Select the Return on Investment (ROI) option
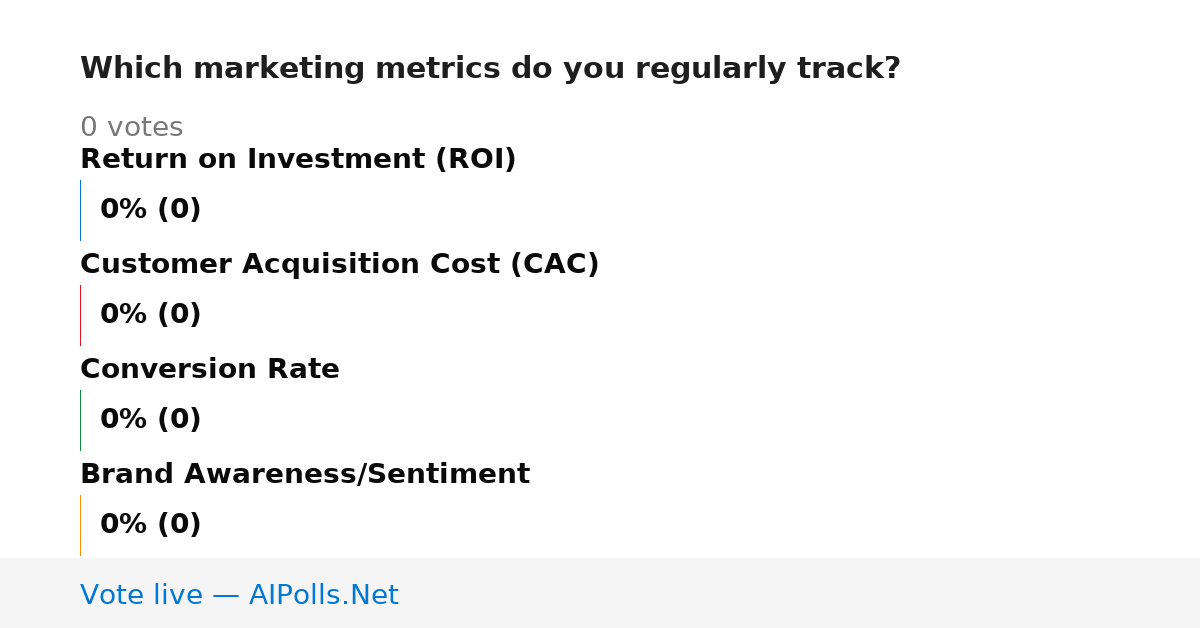 click(x=298, y=160)
